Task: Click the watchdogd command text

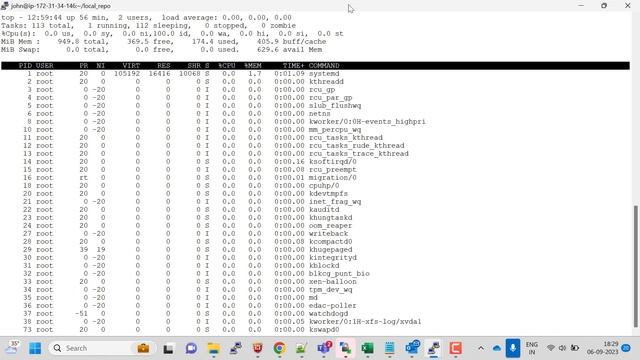Action: coord(328,314)
